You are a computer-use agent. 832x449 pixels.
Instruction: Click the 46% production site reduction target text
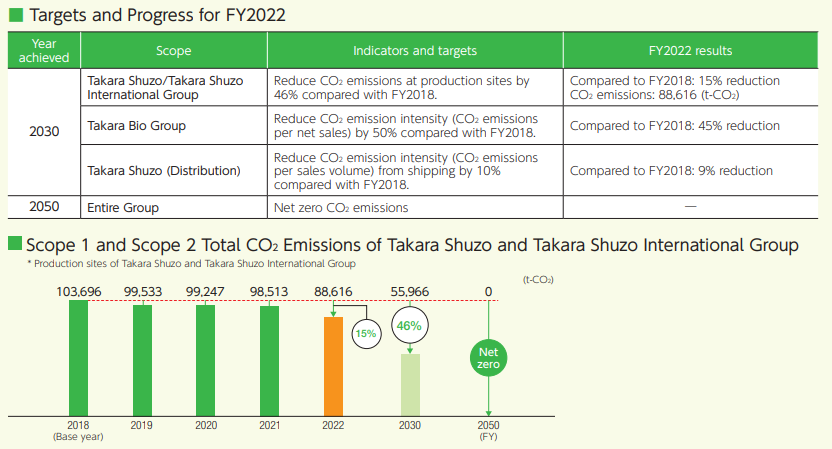(402, 88)
